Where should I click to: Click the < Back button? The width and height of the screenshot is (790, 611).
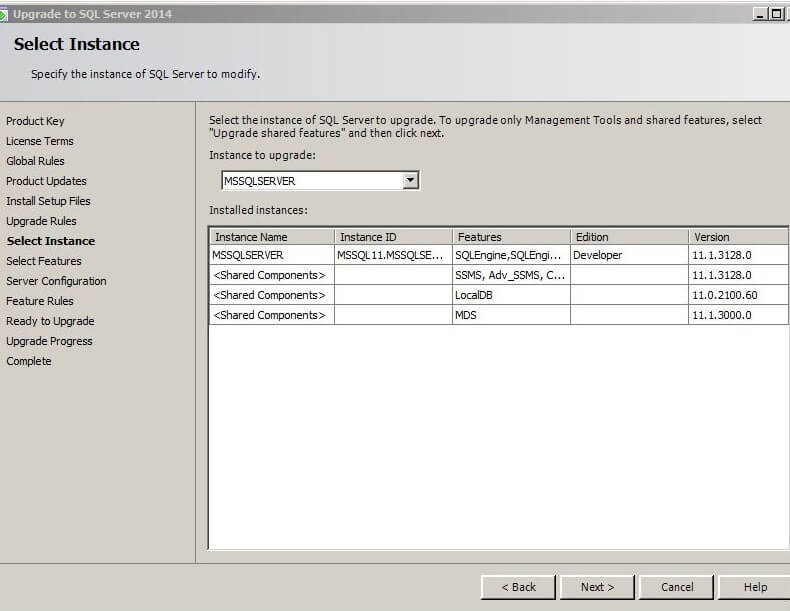click(x=518, y=587)
